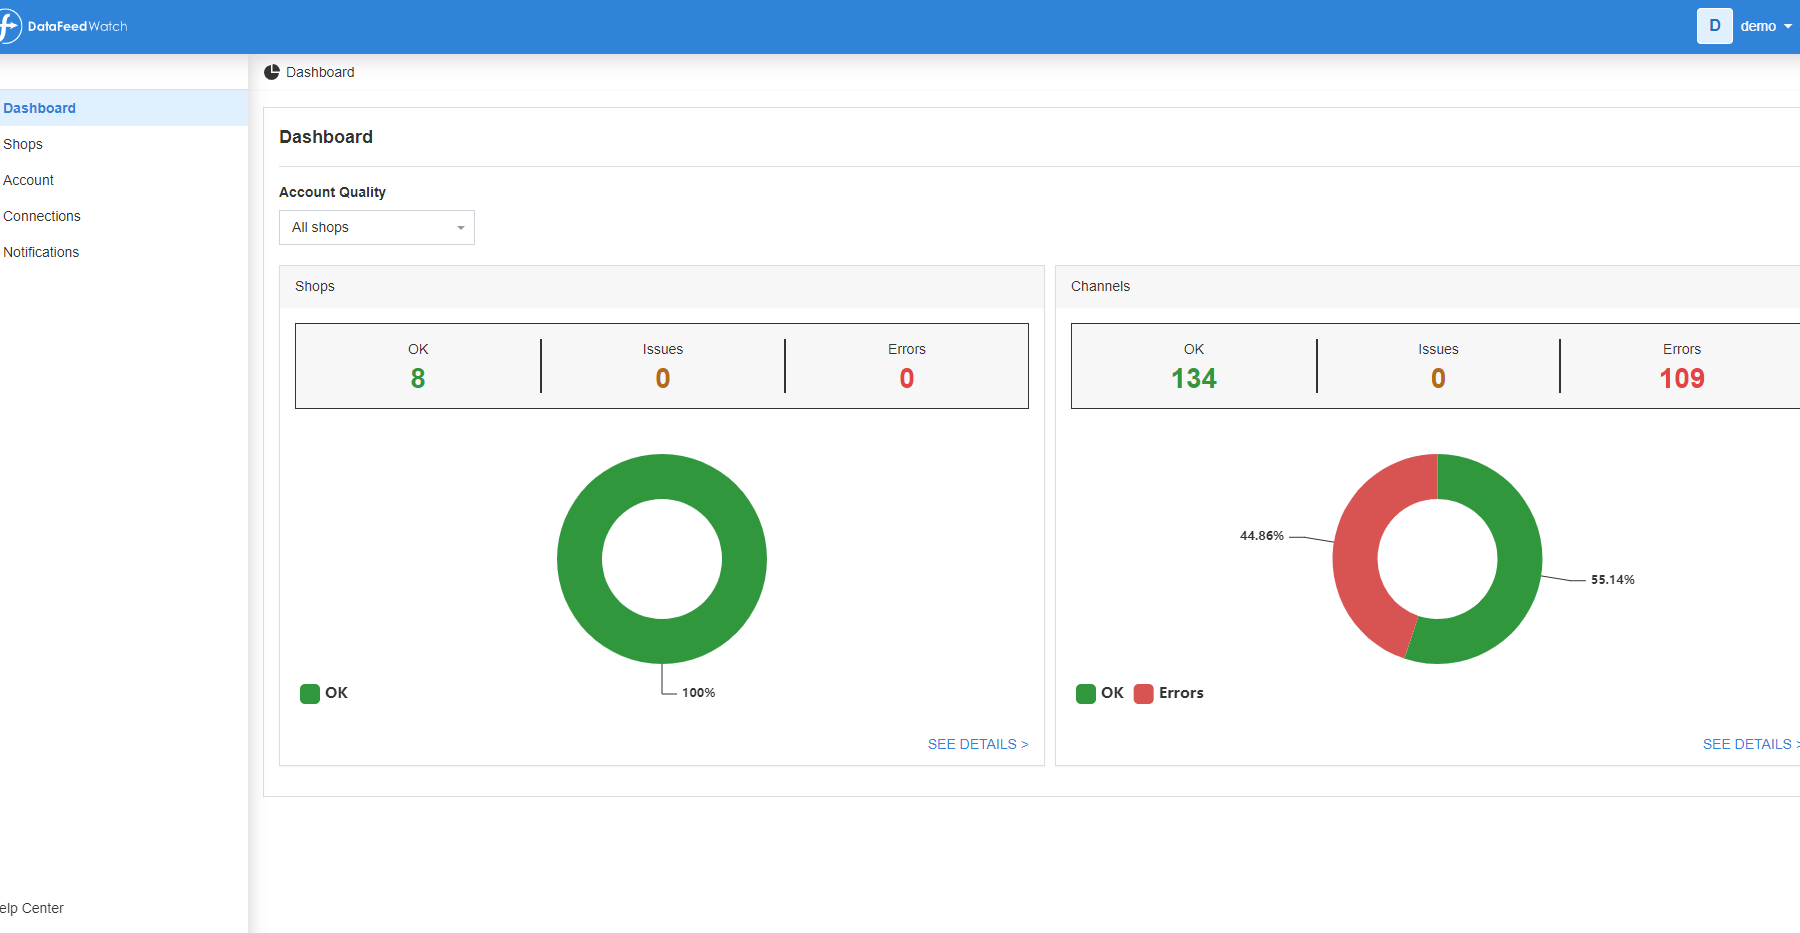Click the Channels OK count 134
This screenshot has width=1800, height=933.
(x=1193, y=378)
